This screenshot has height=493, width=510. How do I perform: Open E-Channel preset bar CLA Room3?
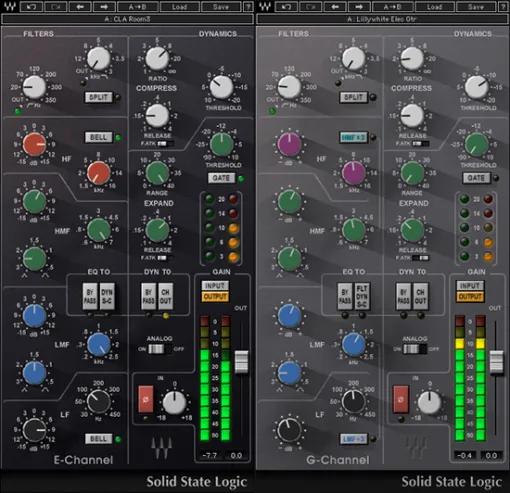coord(127,19)
